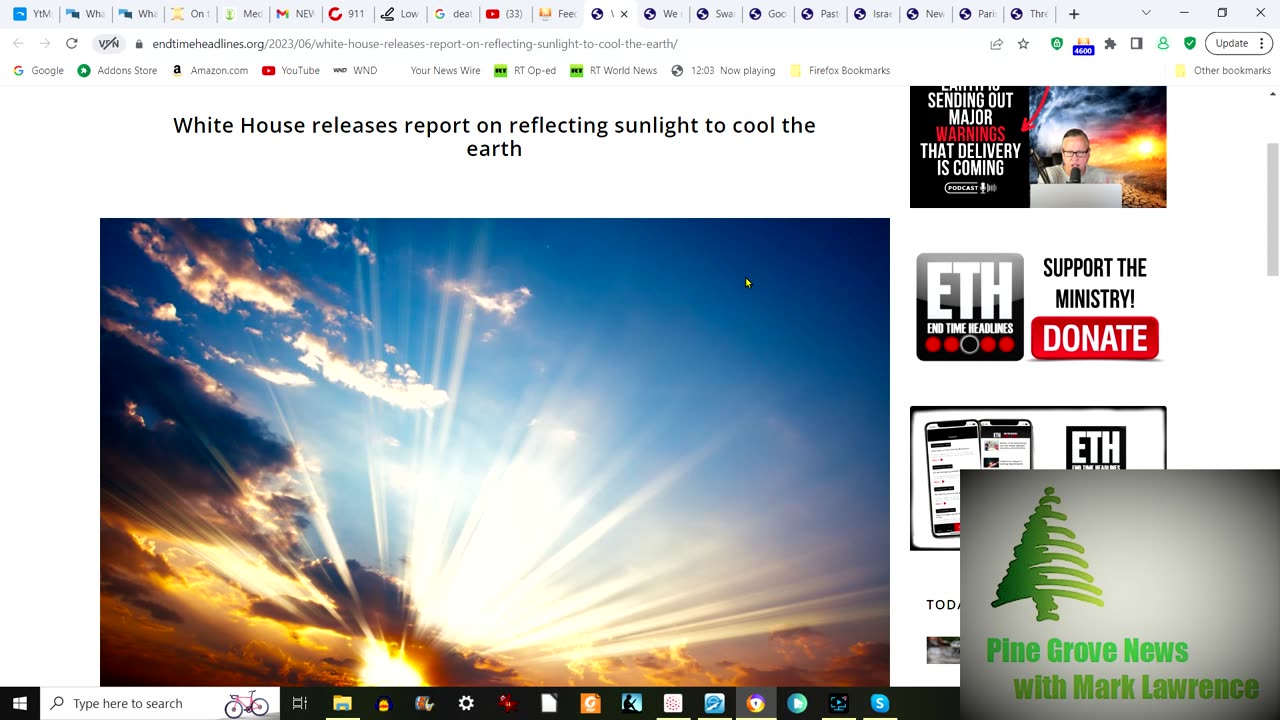Open RT World News bookmark
Viewport: 1280px width, 720px height.
click(613, 70)
